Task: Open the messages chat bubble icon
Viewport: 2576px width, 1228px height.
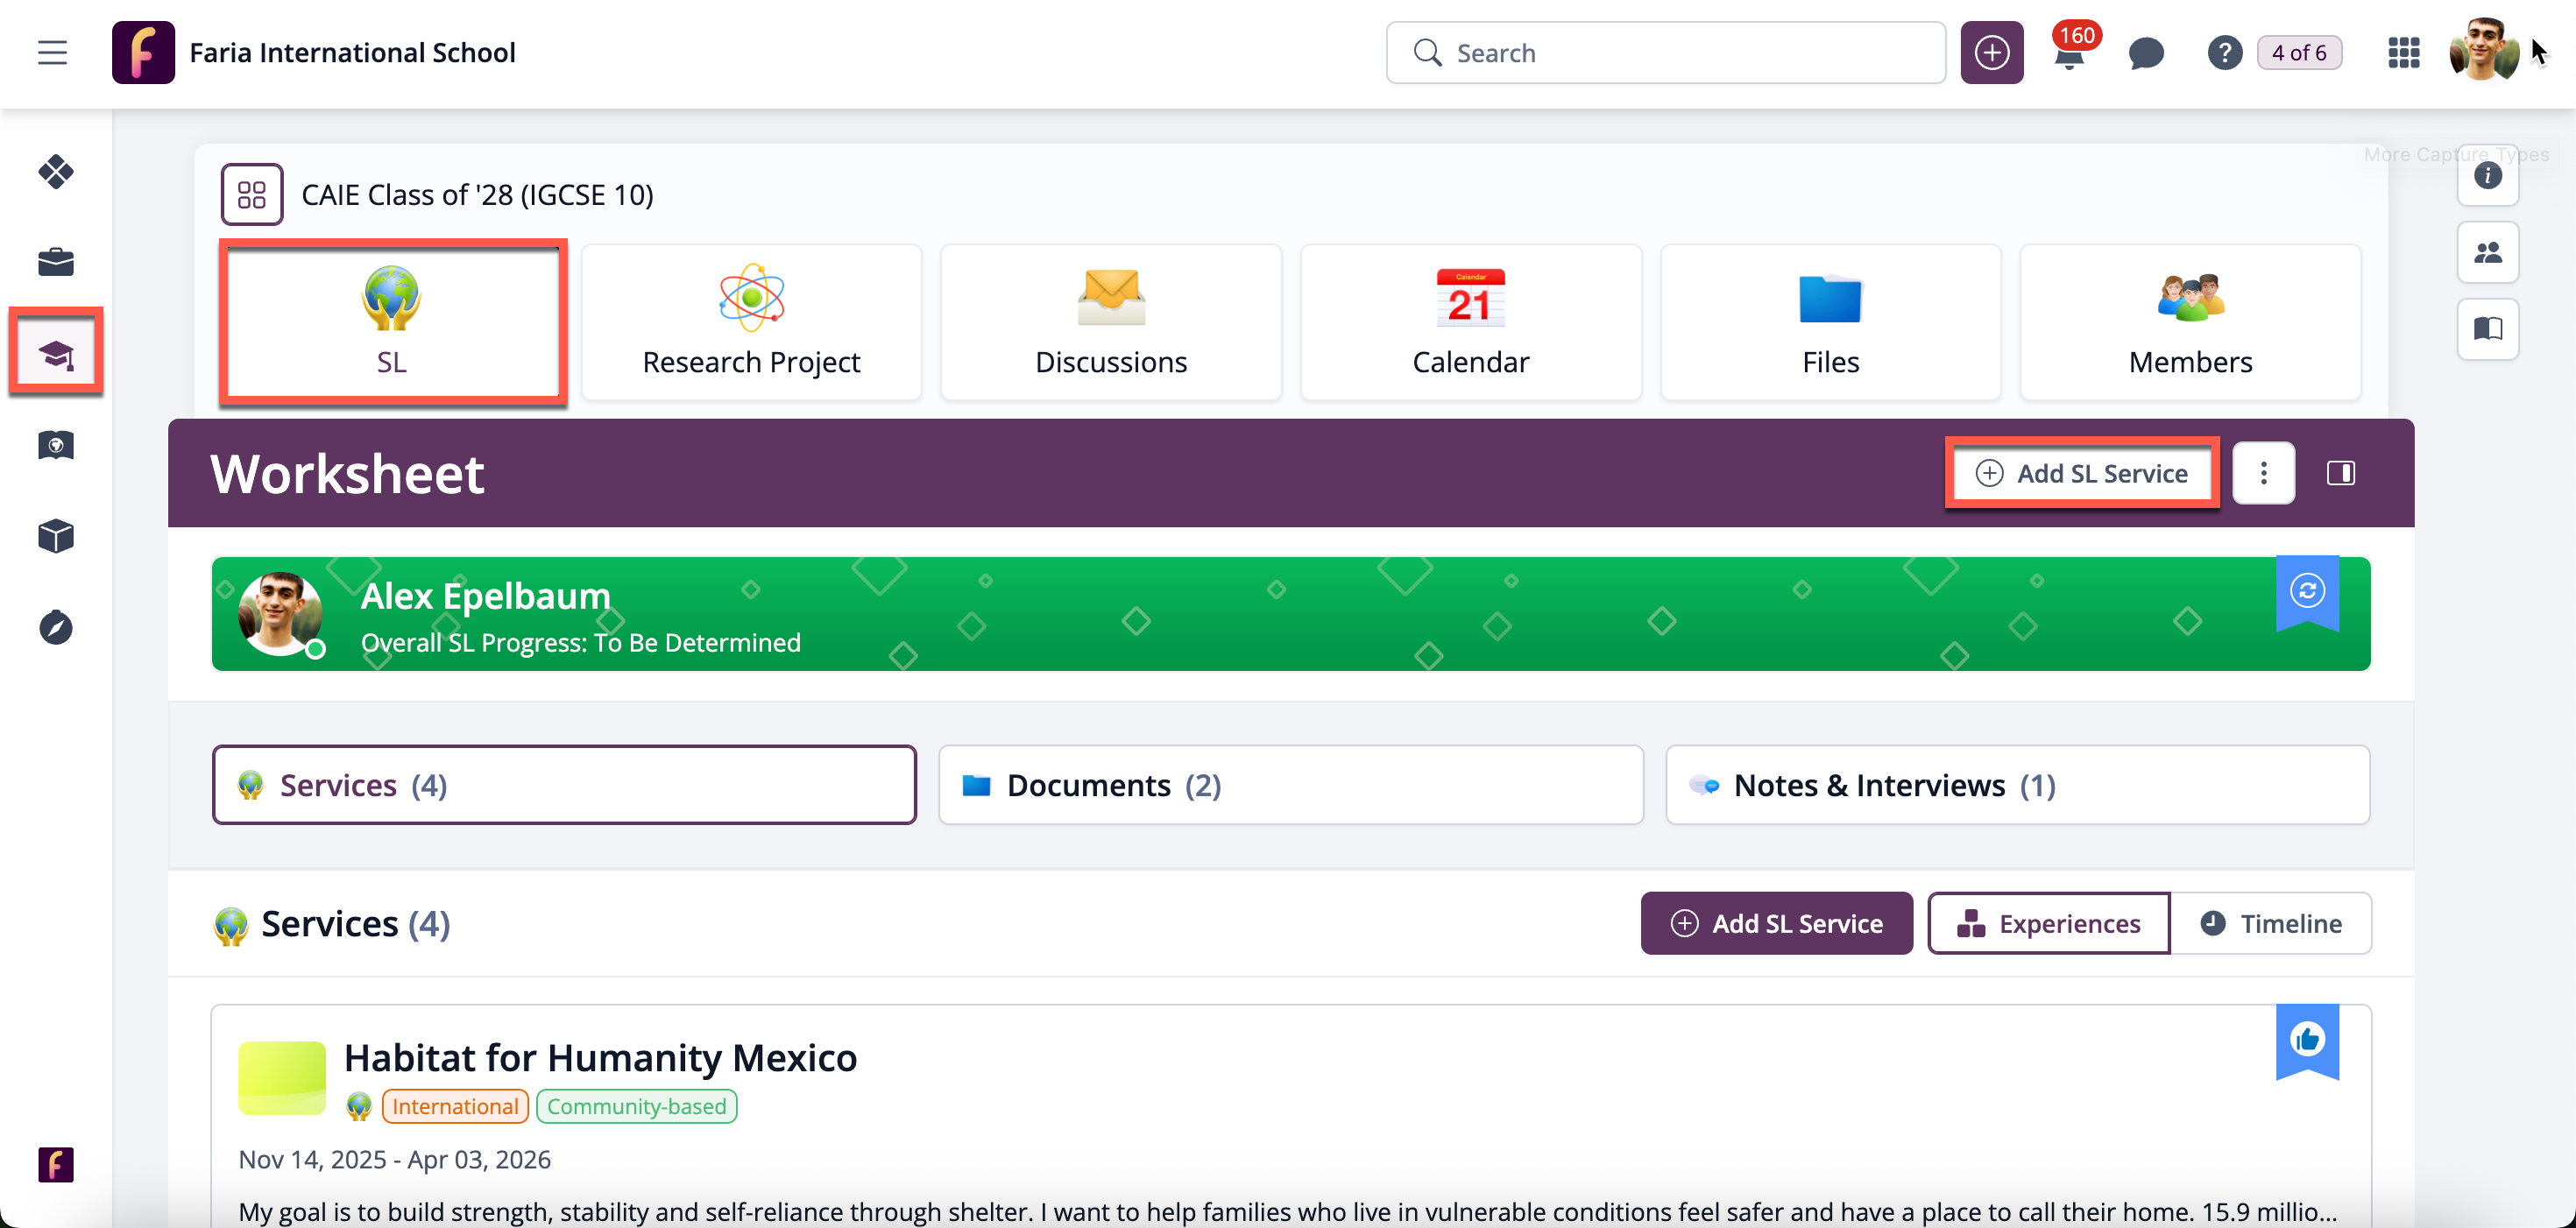Action: tap(2146, 53)
